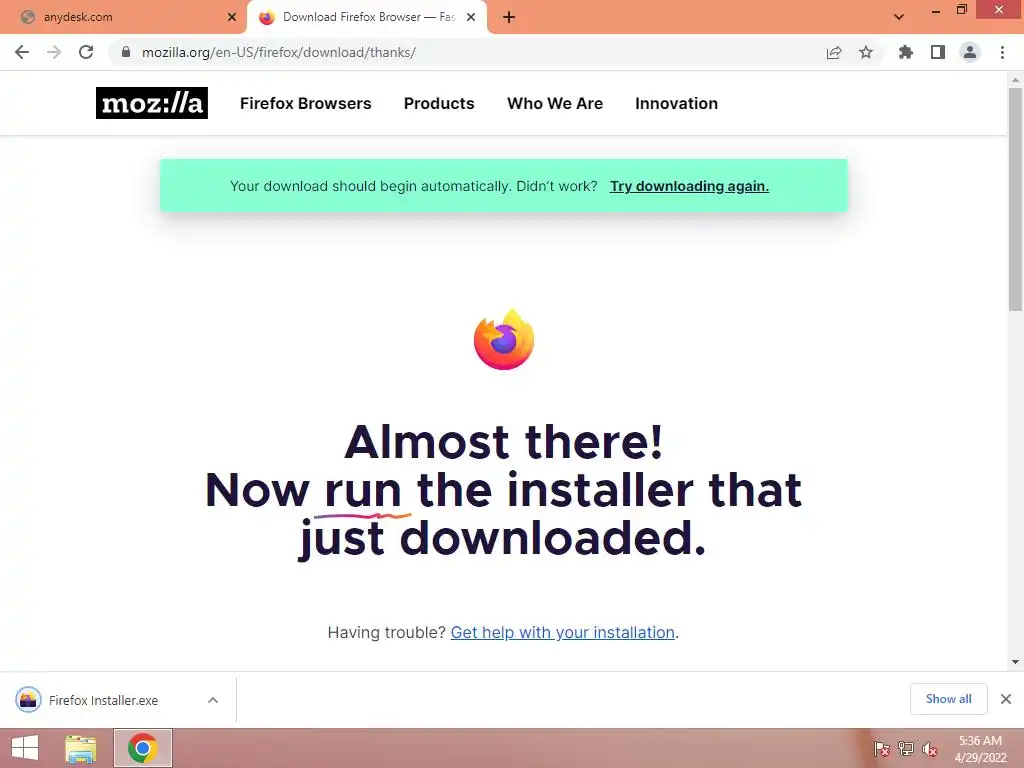Close the downloads bar

(1006, 699)
